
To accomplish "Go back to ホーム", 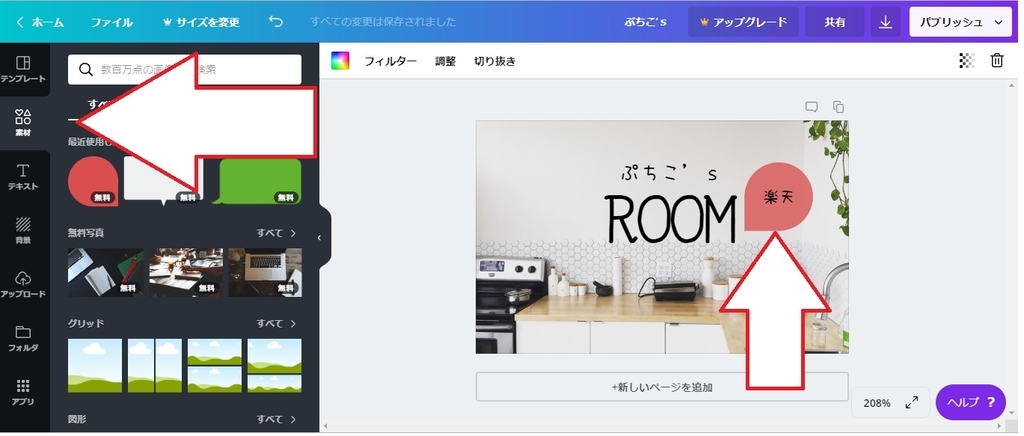I will point(40,22).
